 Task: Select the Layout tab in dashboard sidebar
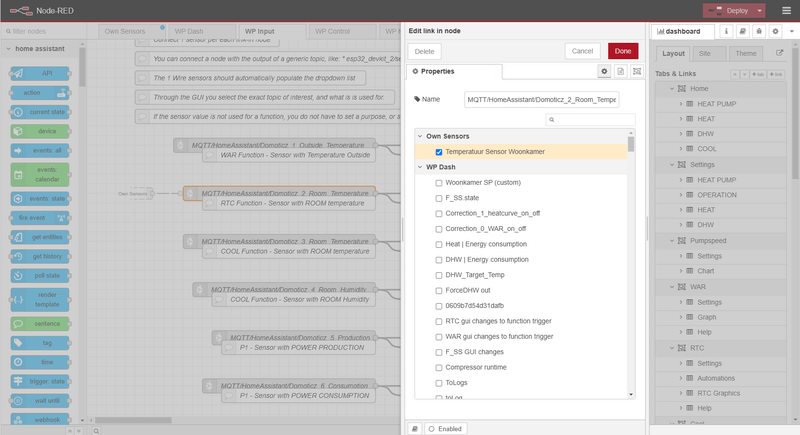(673, 54)
